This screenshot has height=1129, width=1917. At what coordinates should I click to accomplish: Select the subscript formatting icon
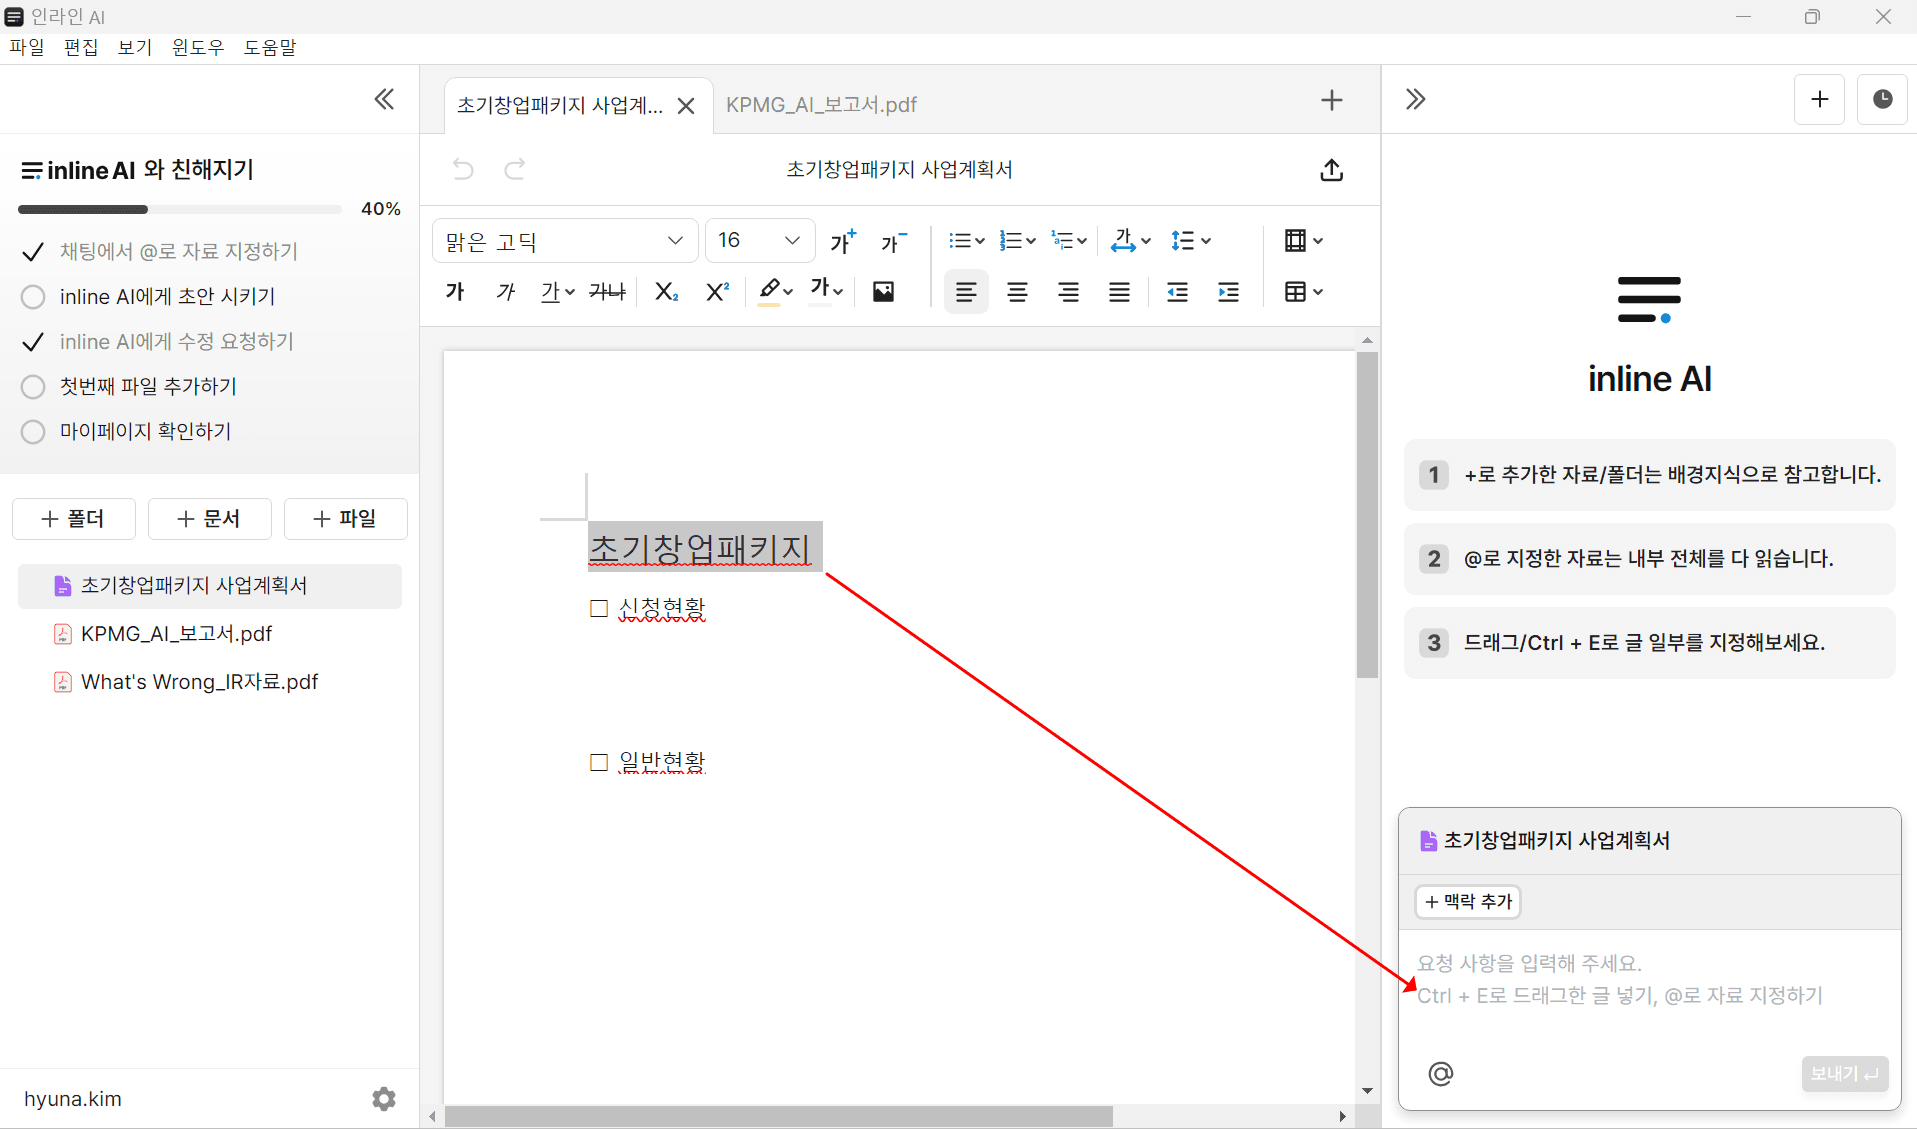click(x=666, y=291)
